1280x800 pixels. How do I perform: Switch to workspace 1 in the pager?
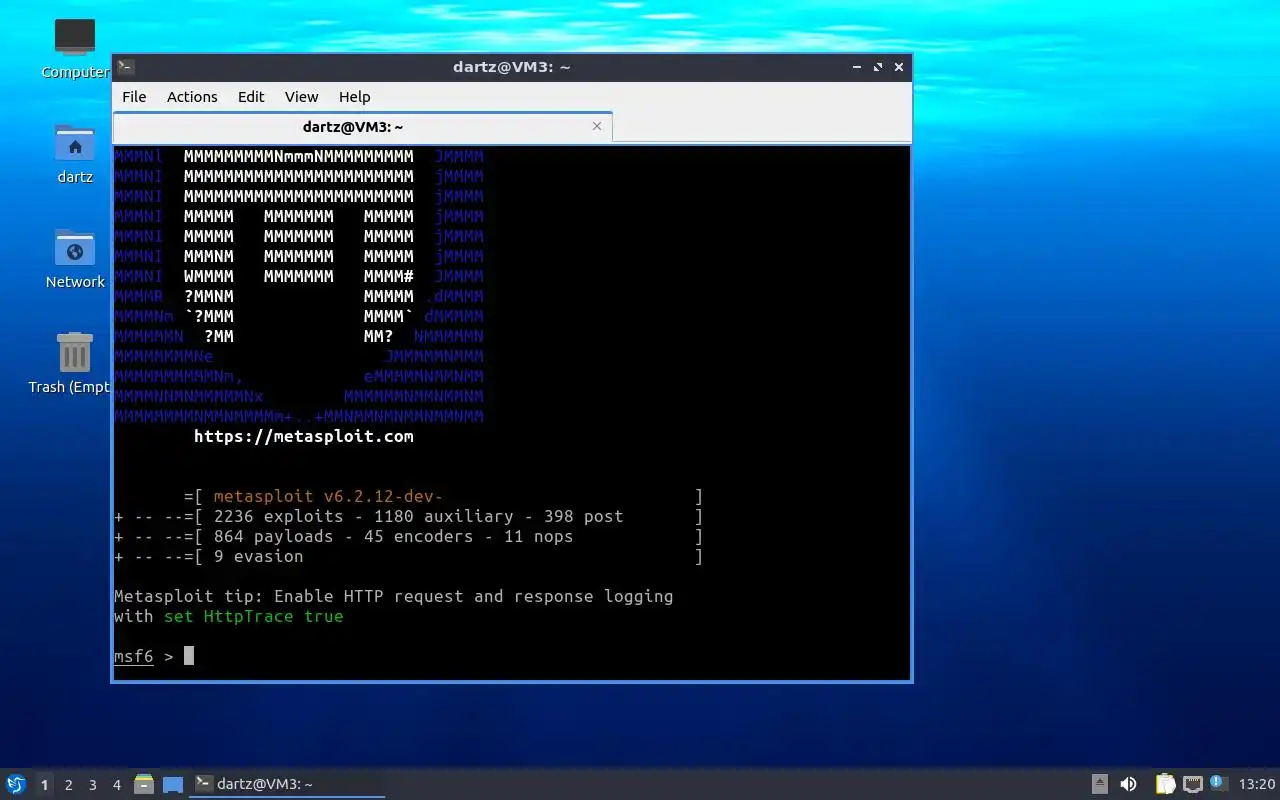(x=44, y=785)
